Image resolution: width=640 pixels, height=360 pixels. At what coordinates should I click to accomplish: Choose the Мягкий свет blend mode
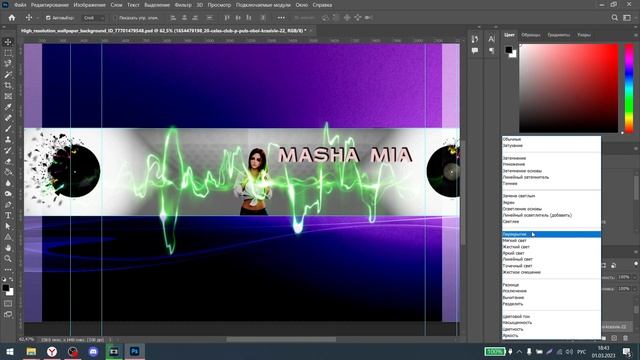(x=551, y=240)
